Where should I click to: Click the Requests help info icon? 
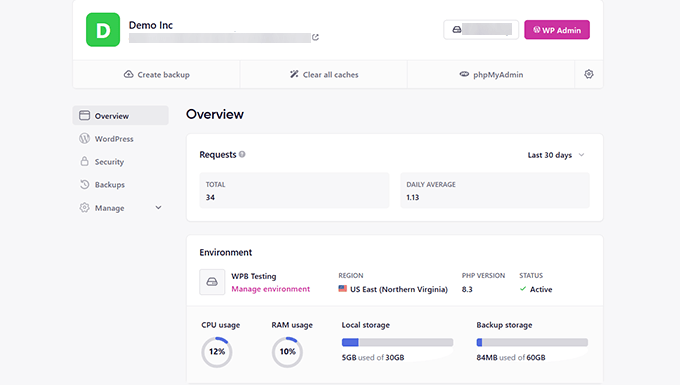pyautogui.click(x=242, y=154)
